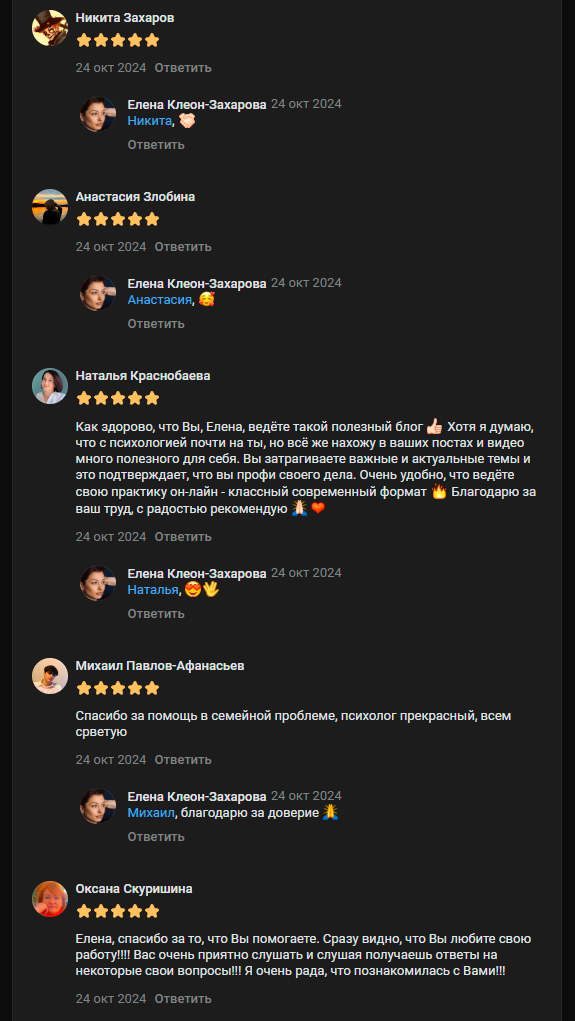The width and height of the screenshot is (575, 1021).
Task: Open the blue Никита mention link
Action: click(149, 120)
